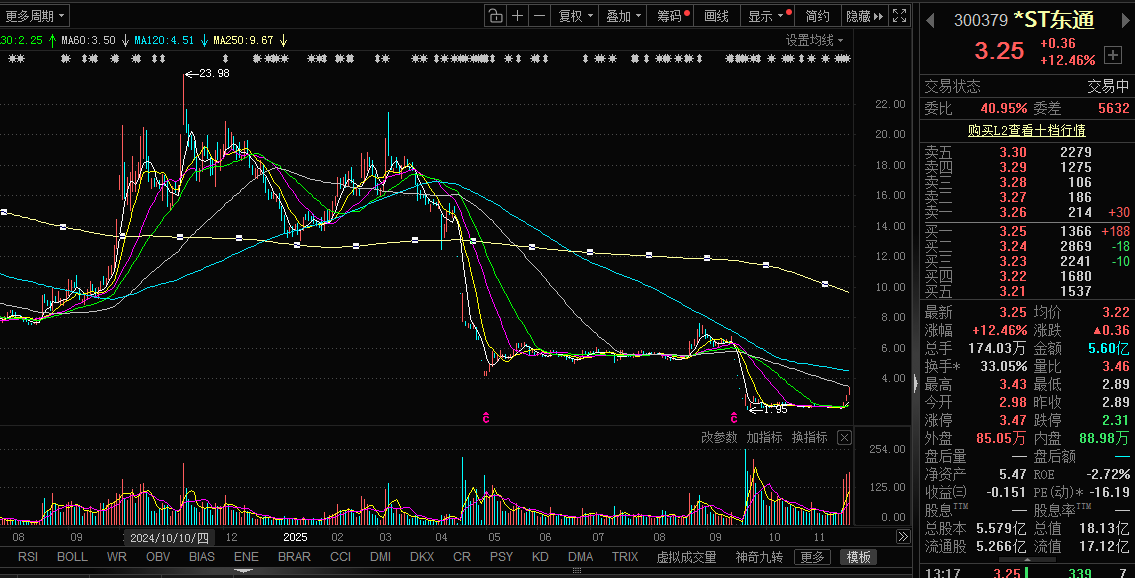This screenshot has width=1135, height=578.
Task: Zoom in chart with plus icon
Action: [x=518, y=16]
